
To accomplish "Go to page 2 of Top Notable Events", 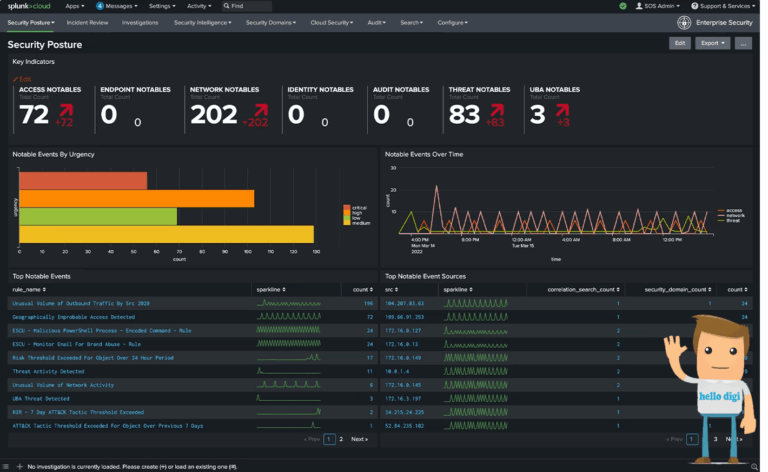I will tap(341, 439).
